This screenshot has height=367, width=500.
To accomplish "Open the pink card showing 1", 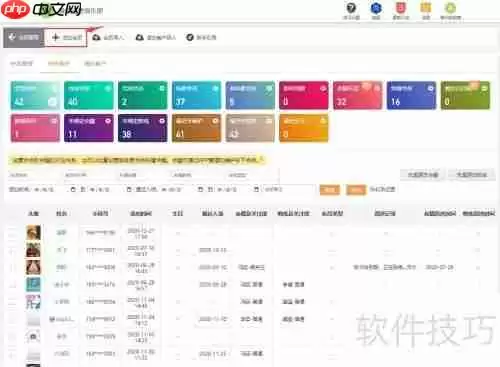I will [35, 128].
